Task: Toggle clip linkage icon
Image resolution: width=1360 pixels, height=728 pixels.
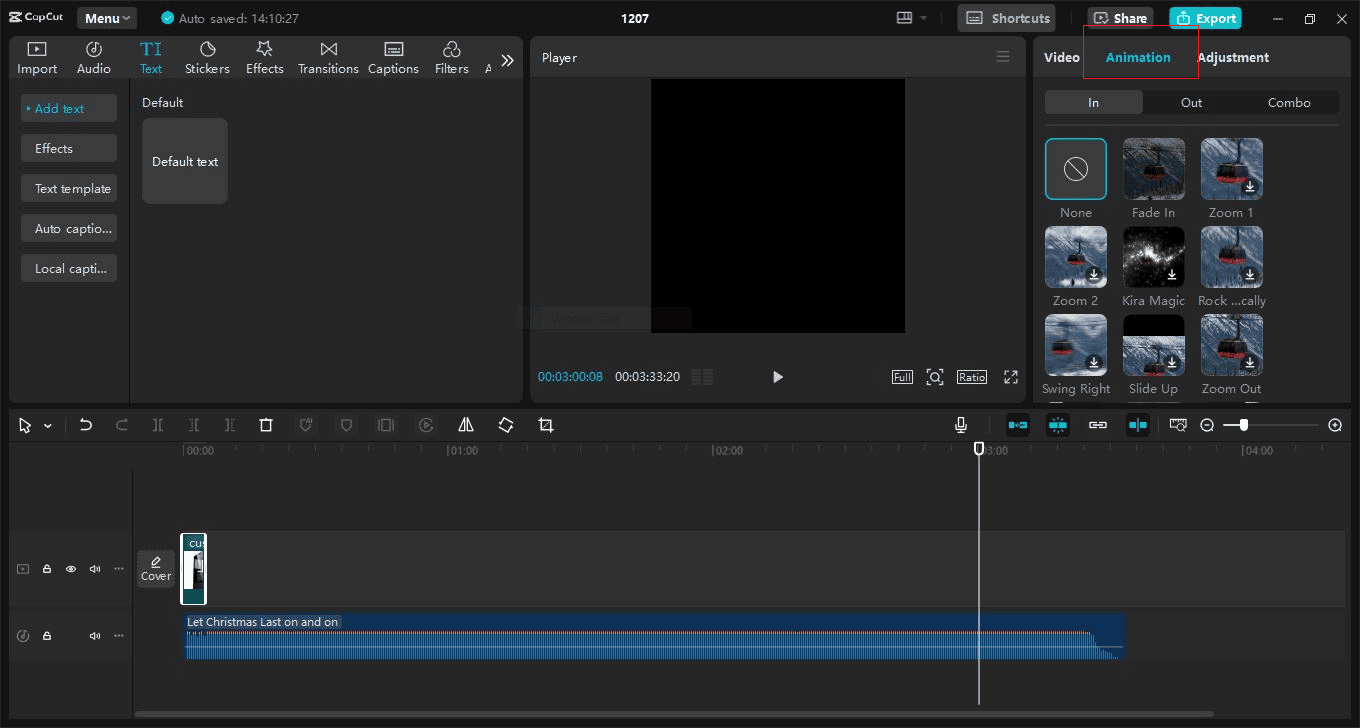Action: pos(1098,425)
